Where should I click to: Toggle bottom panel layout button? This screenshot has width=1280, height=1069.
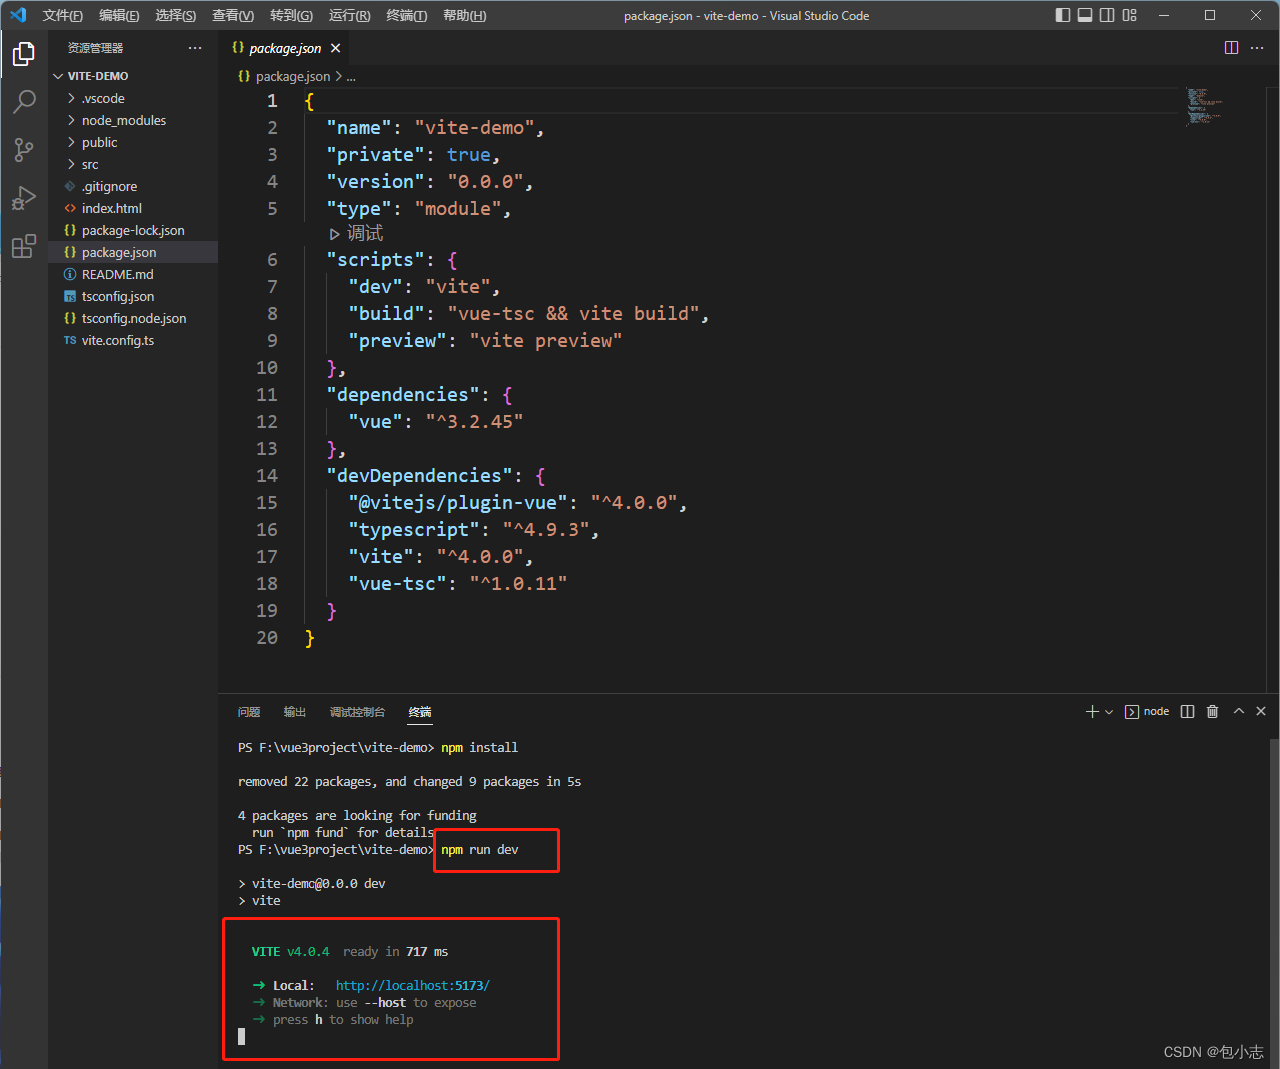[1085, 15]
